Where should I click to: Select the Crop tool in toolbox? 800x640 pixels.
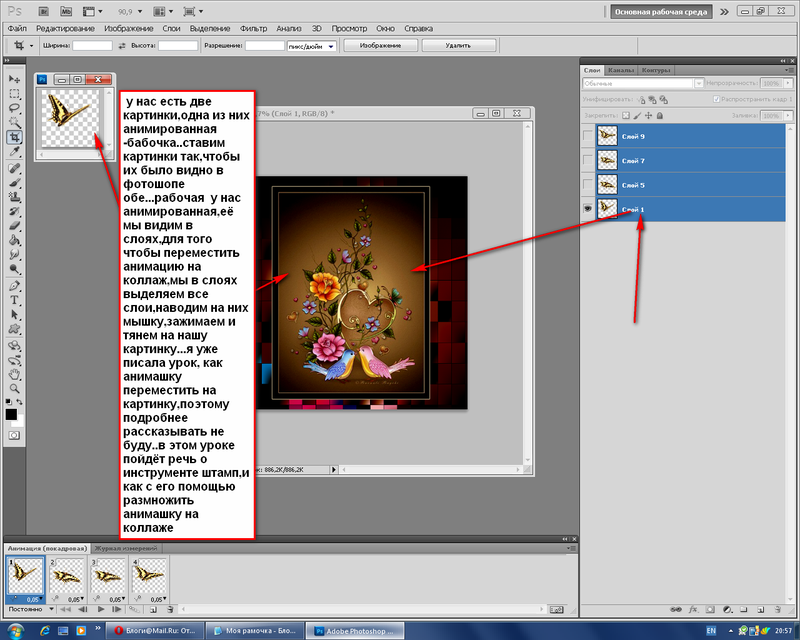14,137
